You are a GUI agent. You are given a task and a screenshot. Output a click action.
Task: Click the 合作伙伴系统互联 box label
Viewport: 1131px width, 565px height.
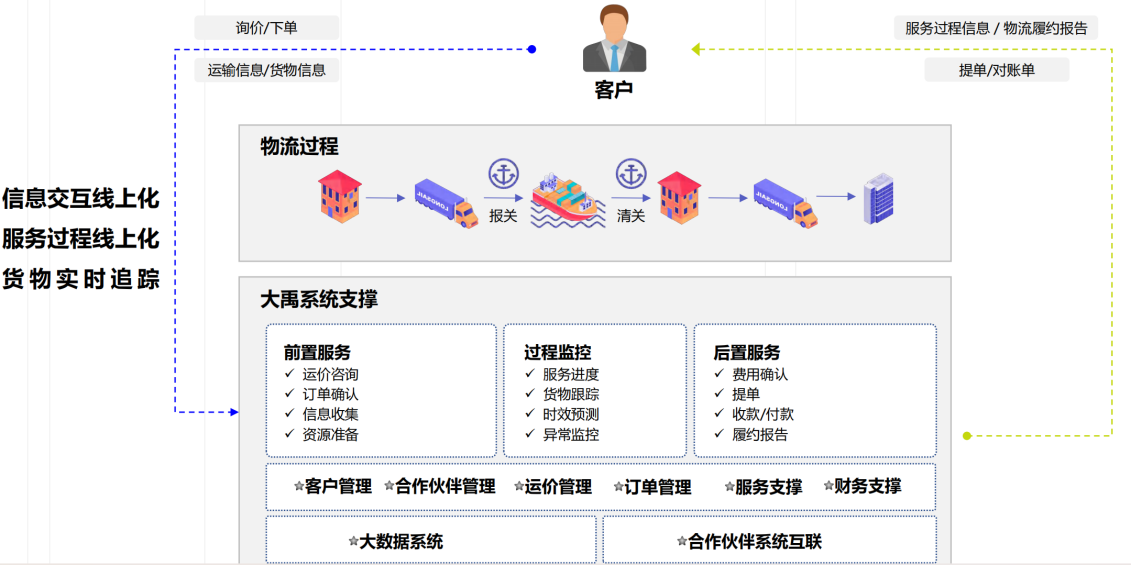[755, 541]
